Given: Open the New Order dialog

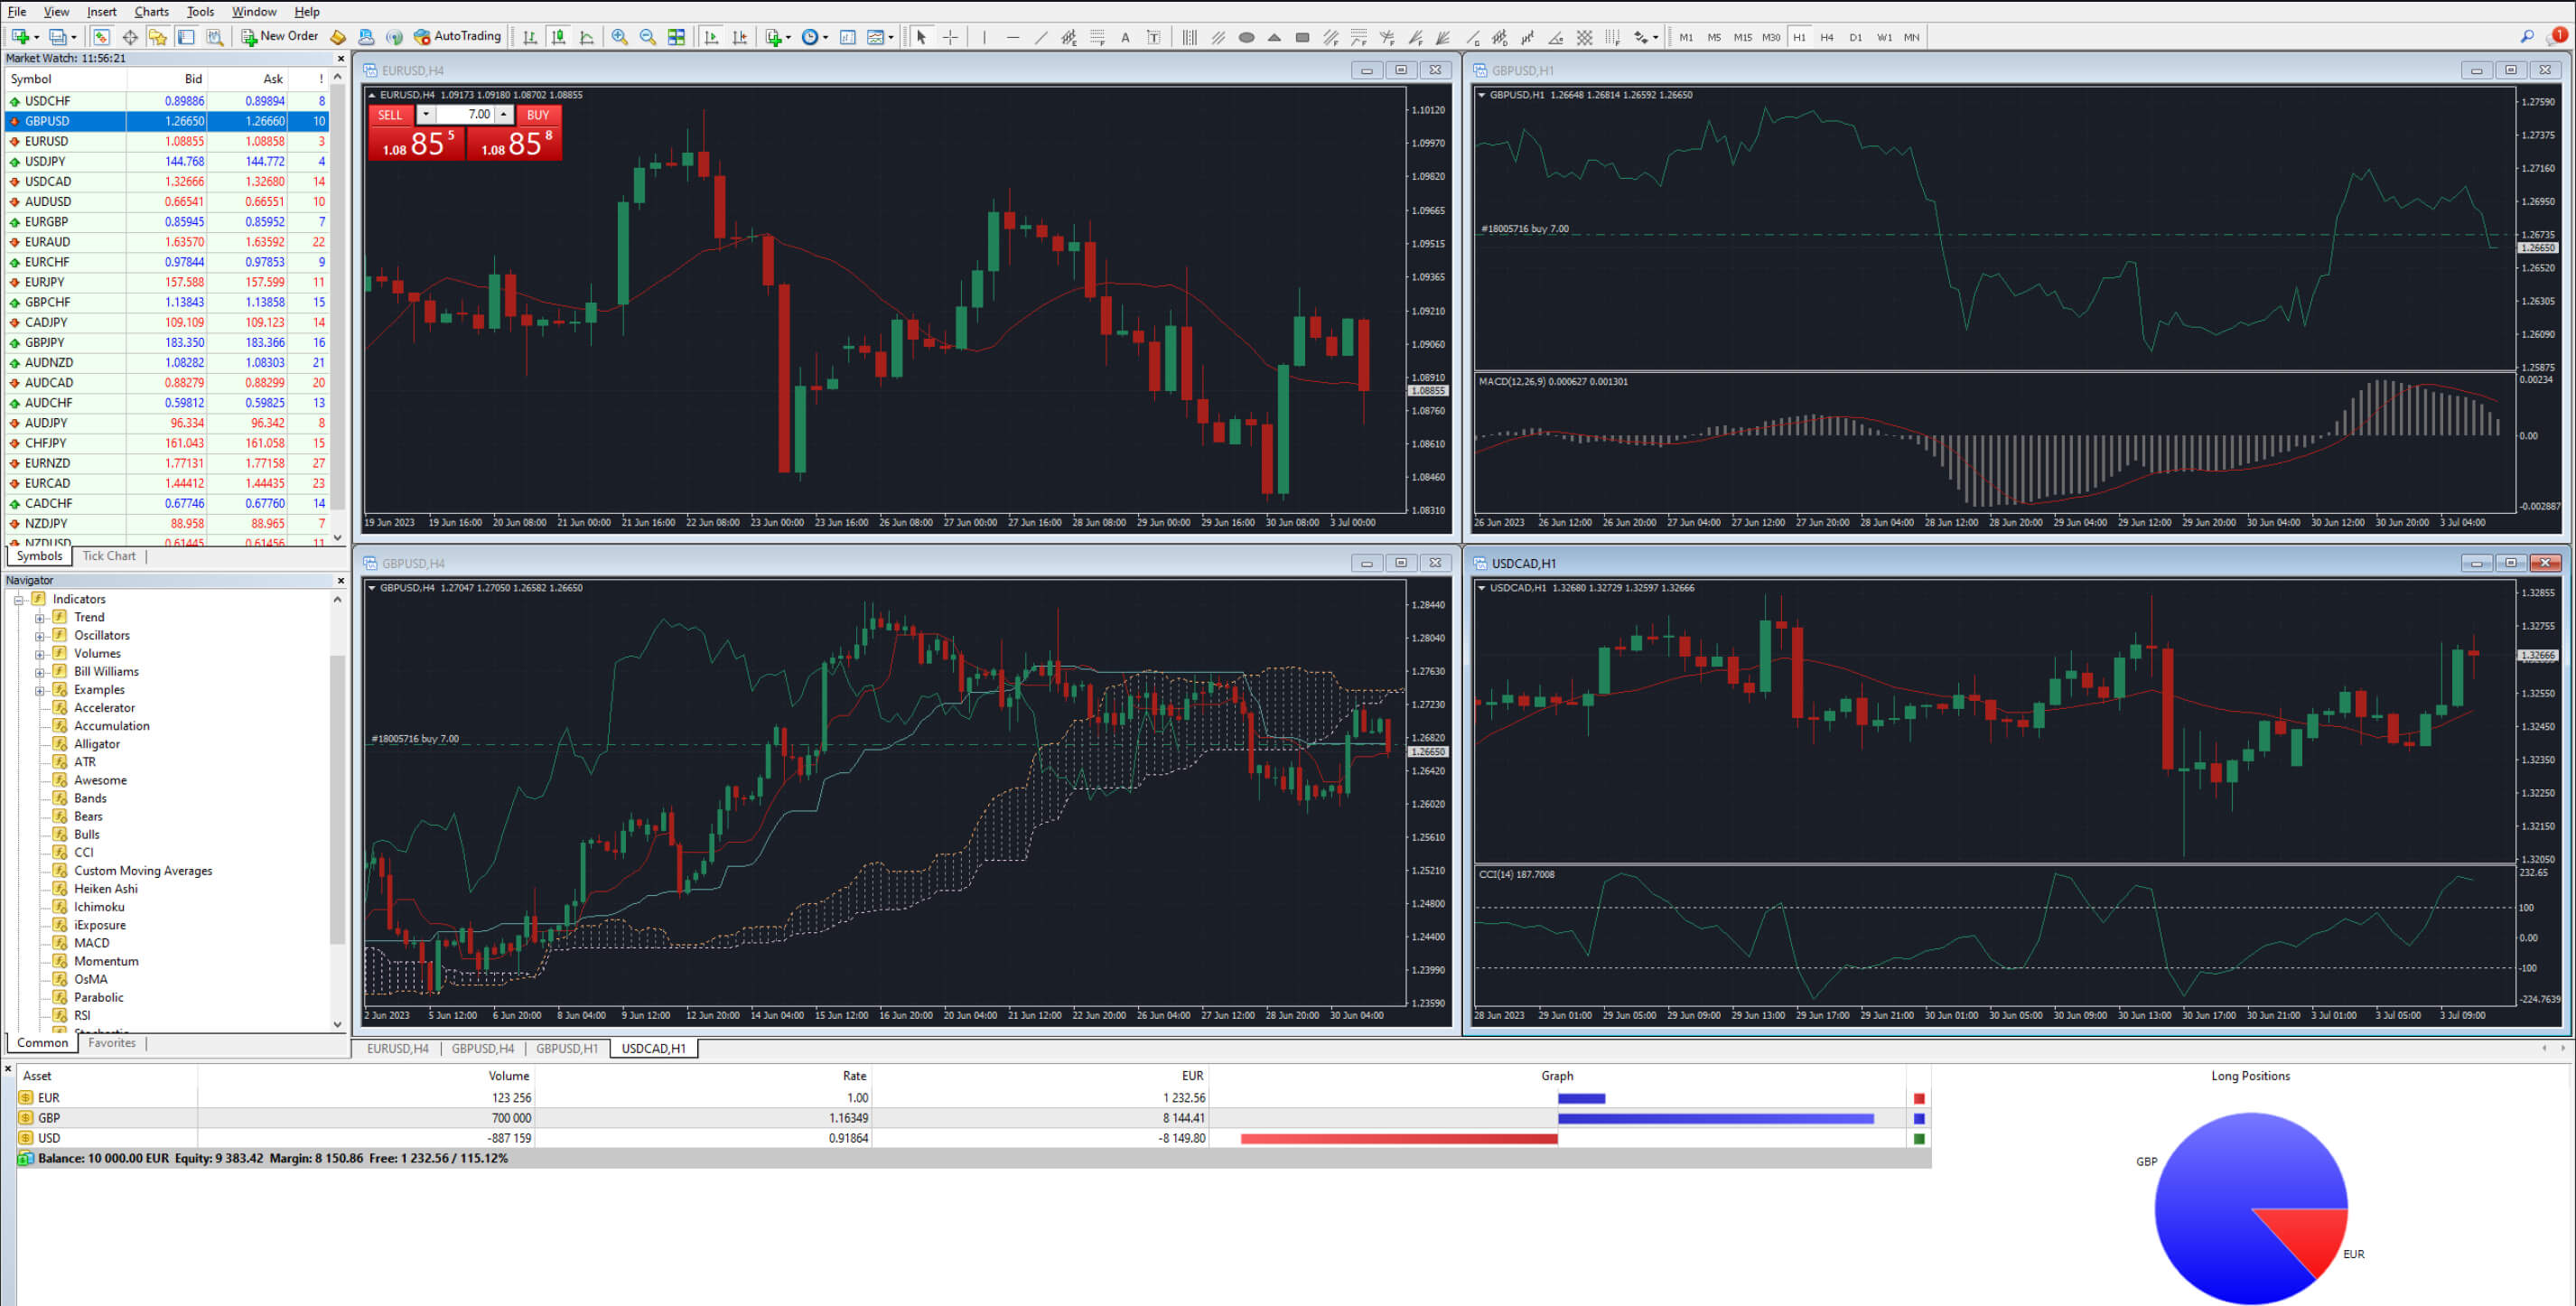Looking at the screenshot, I should click(x=279, y=37).
